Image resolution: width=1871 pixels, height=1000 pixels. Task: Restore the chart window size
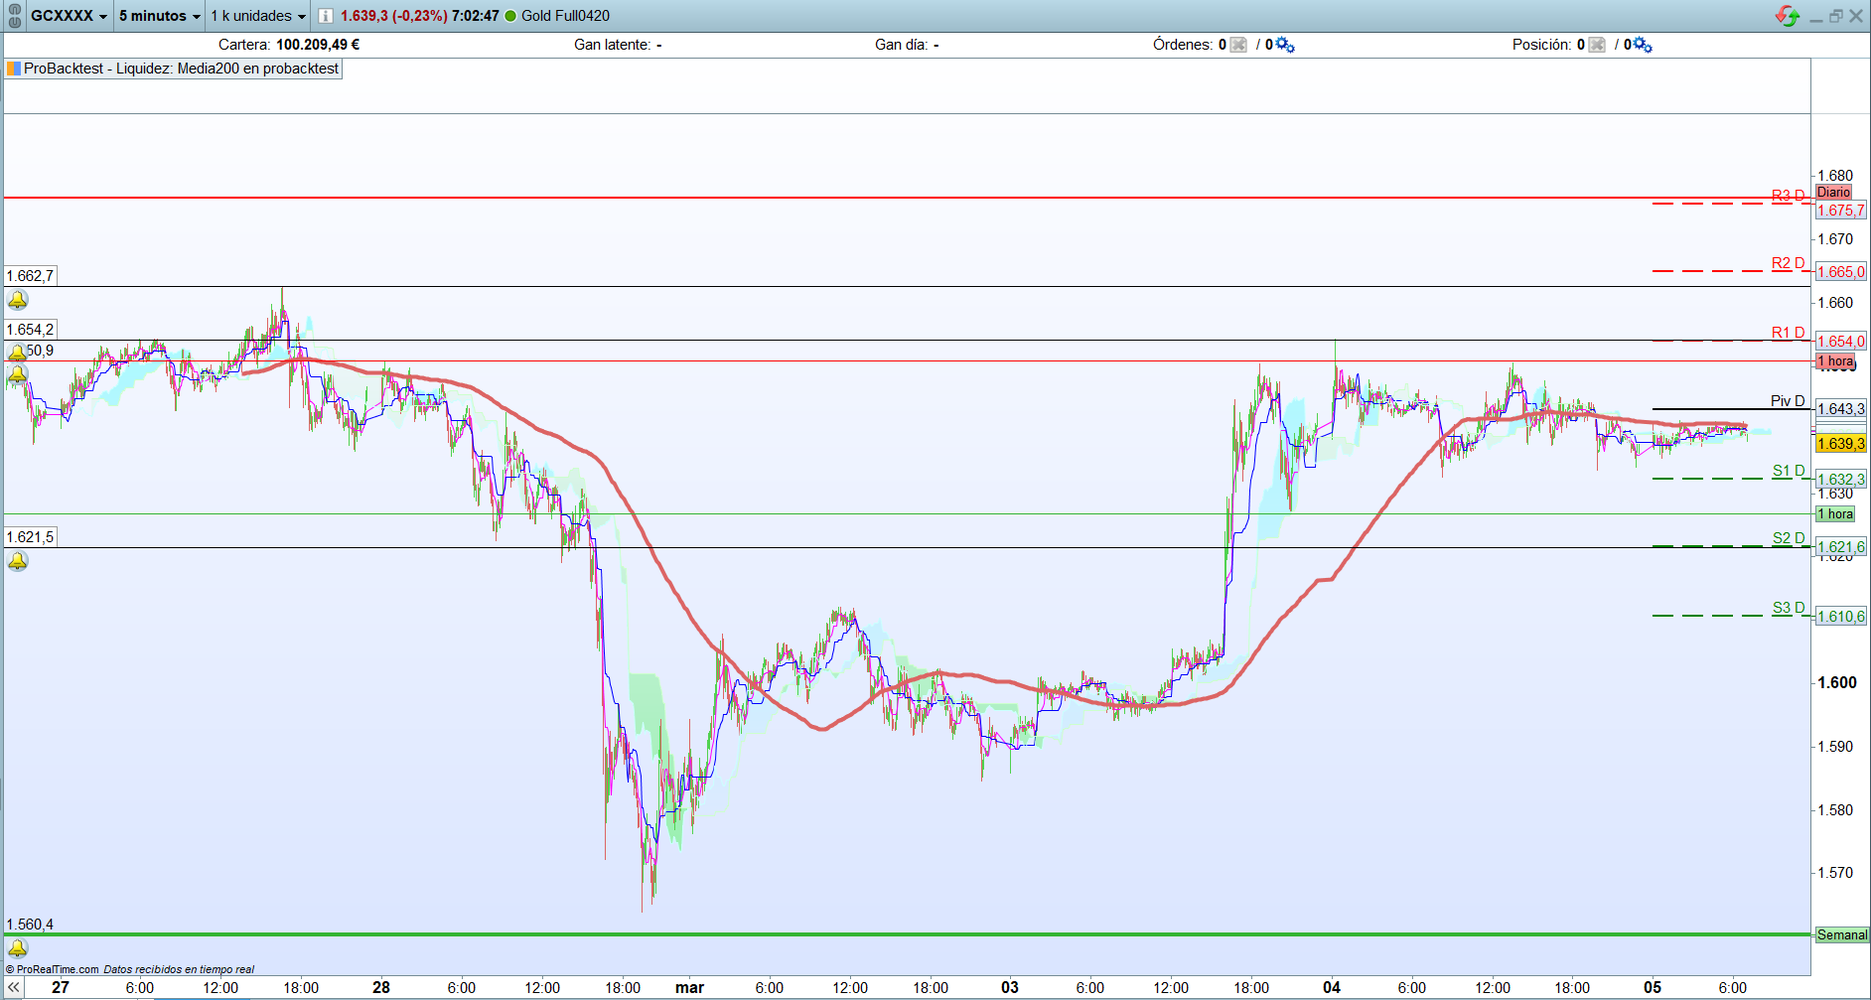click(x=1836, y=16)
